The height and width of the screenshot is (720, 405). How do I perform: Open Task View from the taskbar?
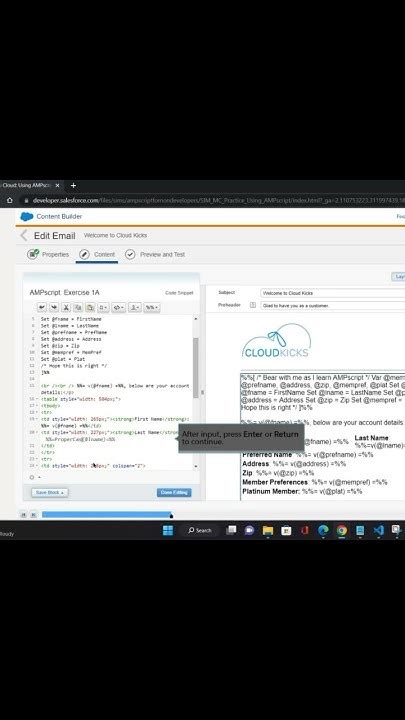point(231,530)
